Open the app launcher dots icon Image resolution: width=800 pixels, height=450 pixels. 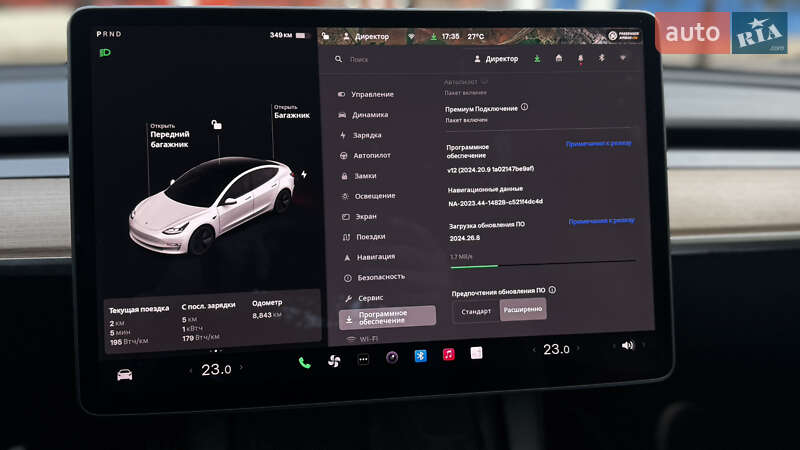363,359
